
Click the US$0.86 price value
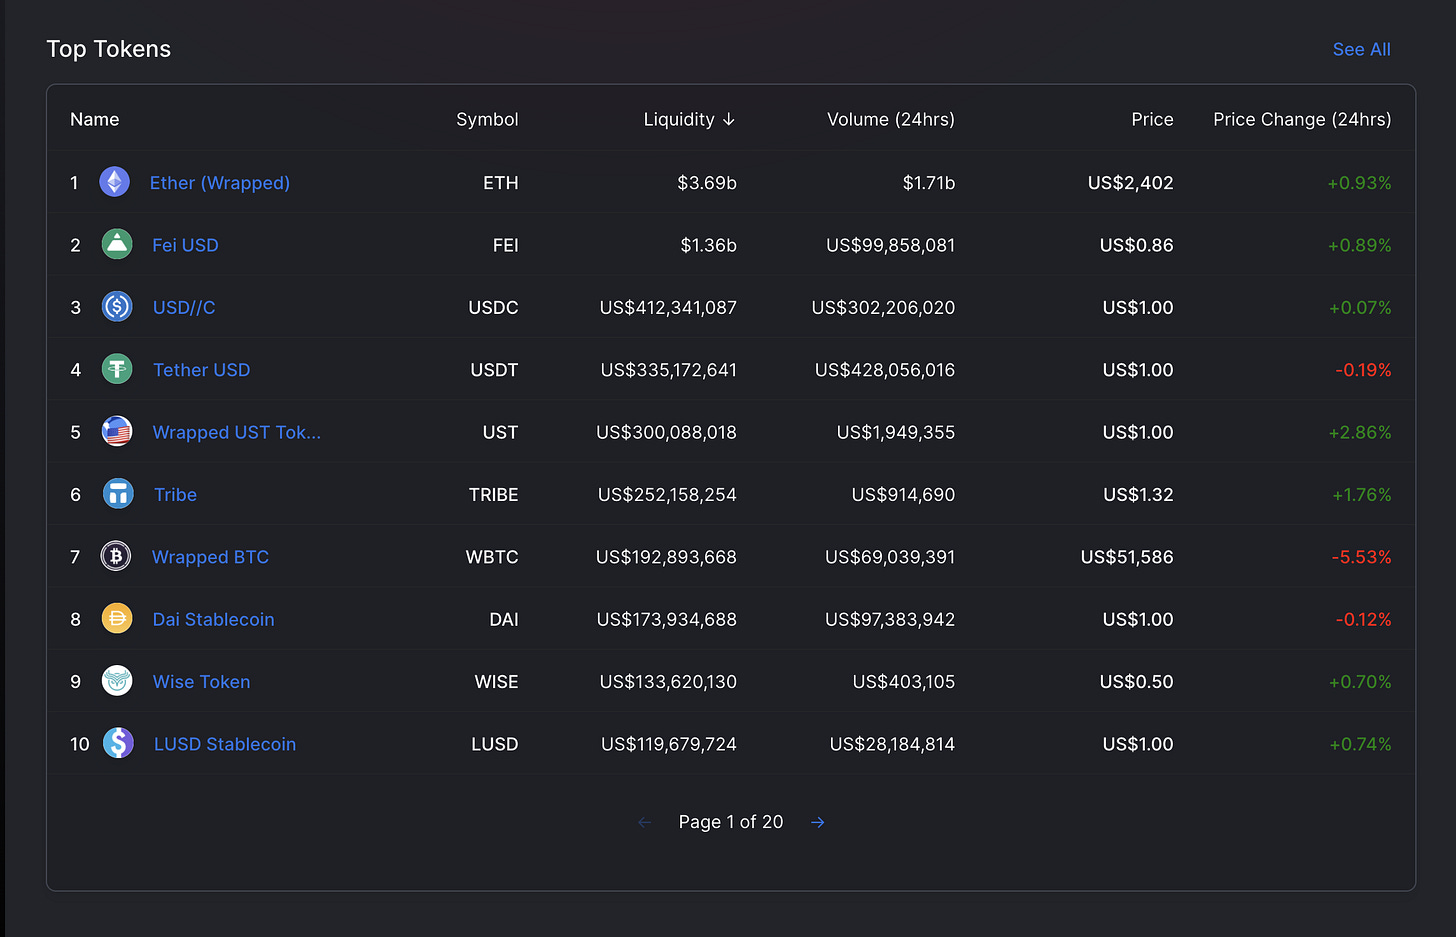click(1137, 245)
